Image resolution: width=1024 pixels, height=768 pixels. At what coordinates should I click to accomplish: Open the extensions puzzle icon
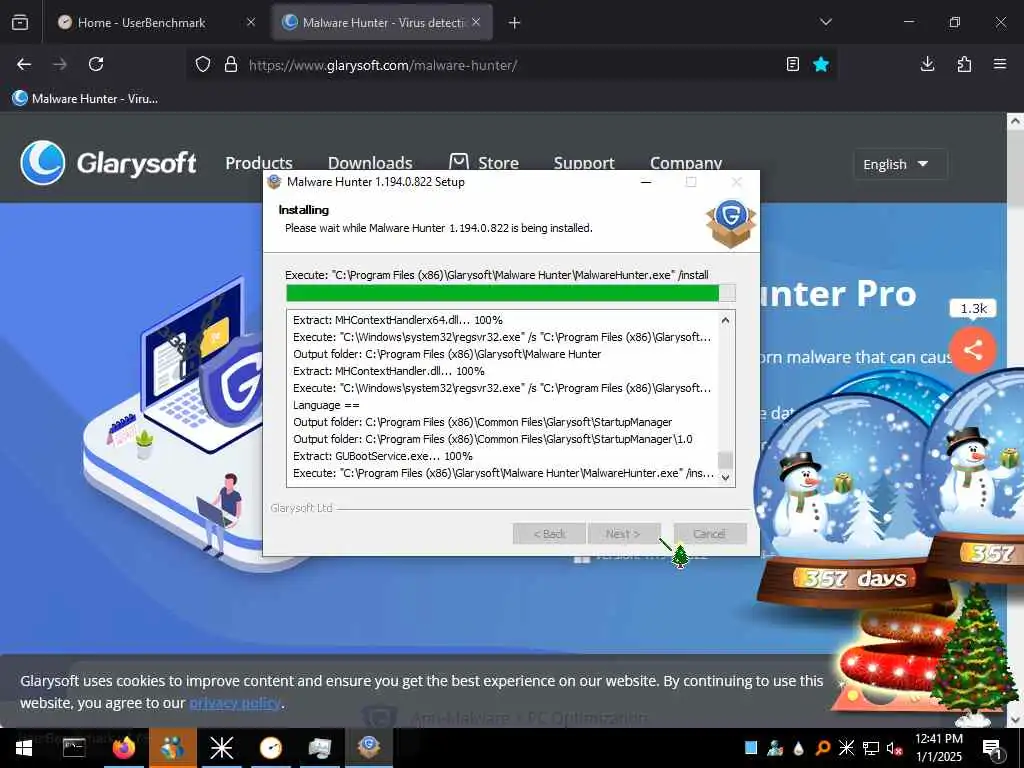964,64
